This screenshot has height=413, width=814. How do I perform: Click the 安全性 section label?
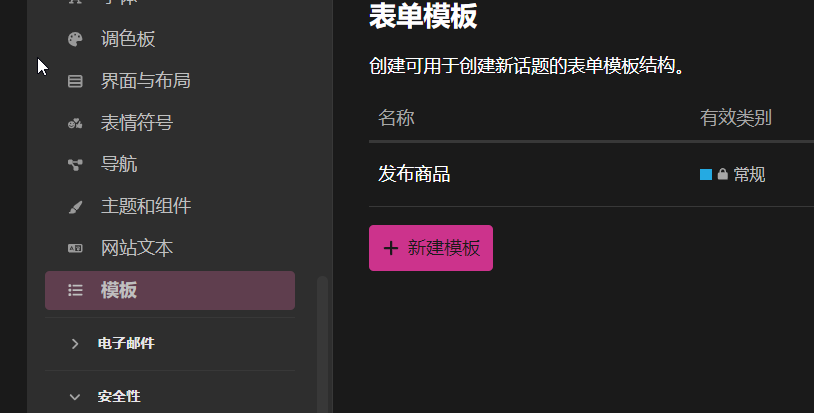point(119,396)
